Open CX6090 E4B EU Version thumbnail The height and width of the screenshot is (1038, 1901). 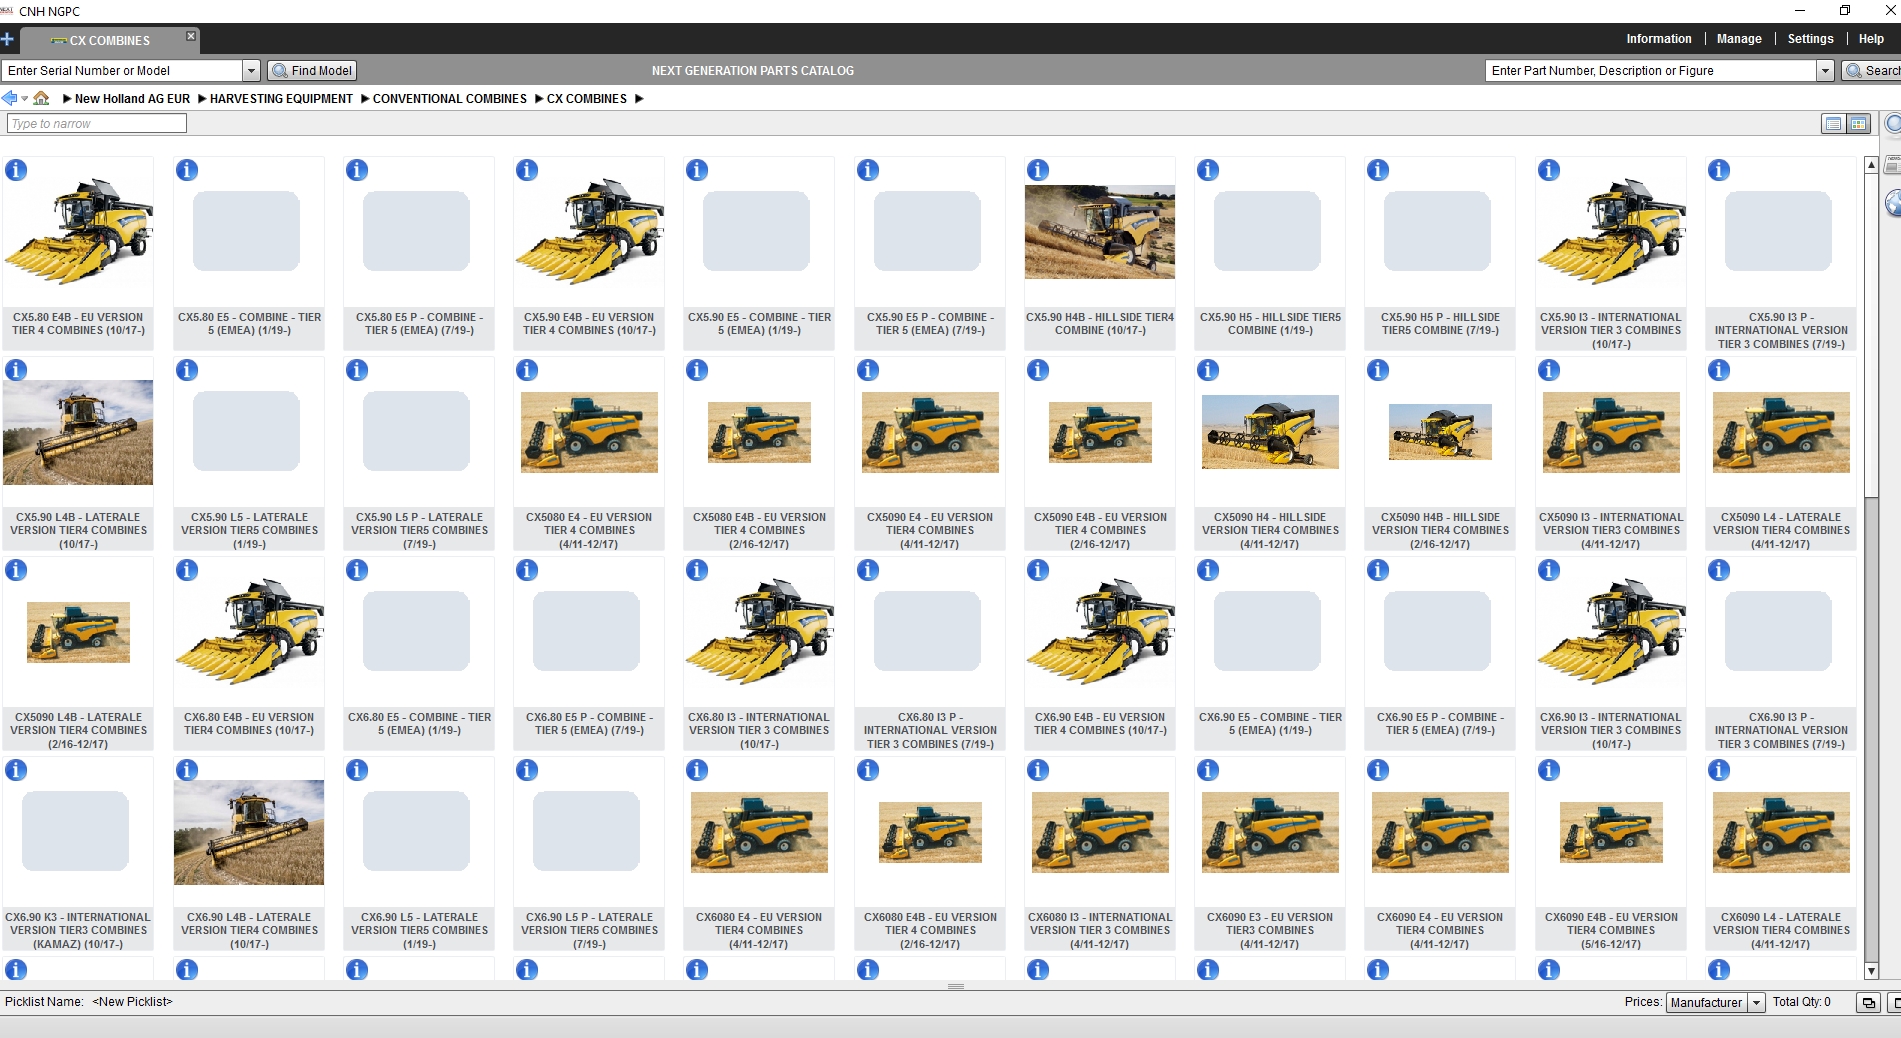coord(1611,832)
